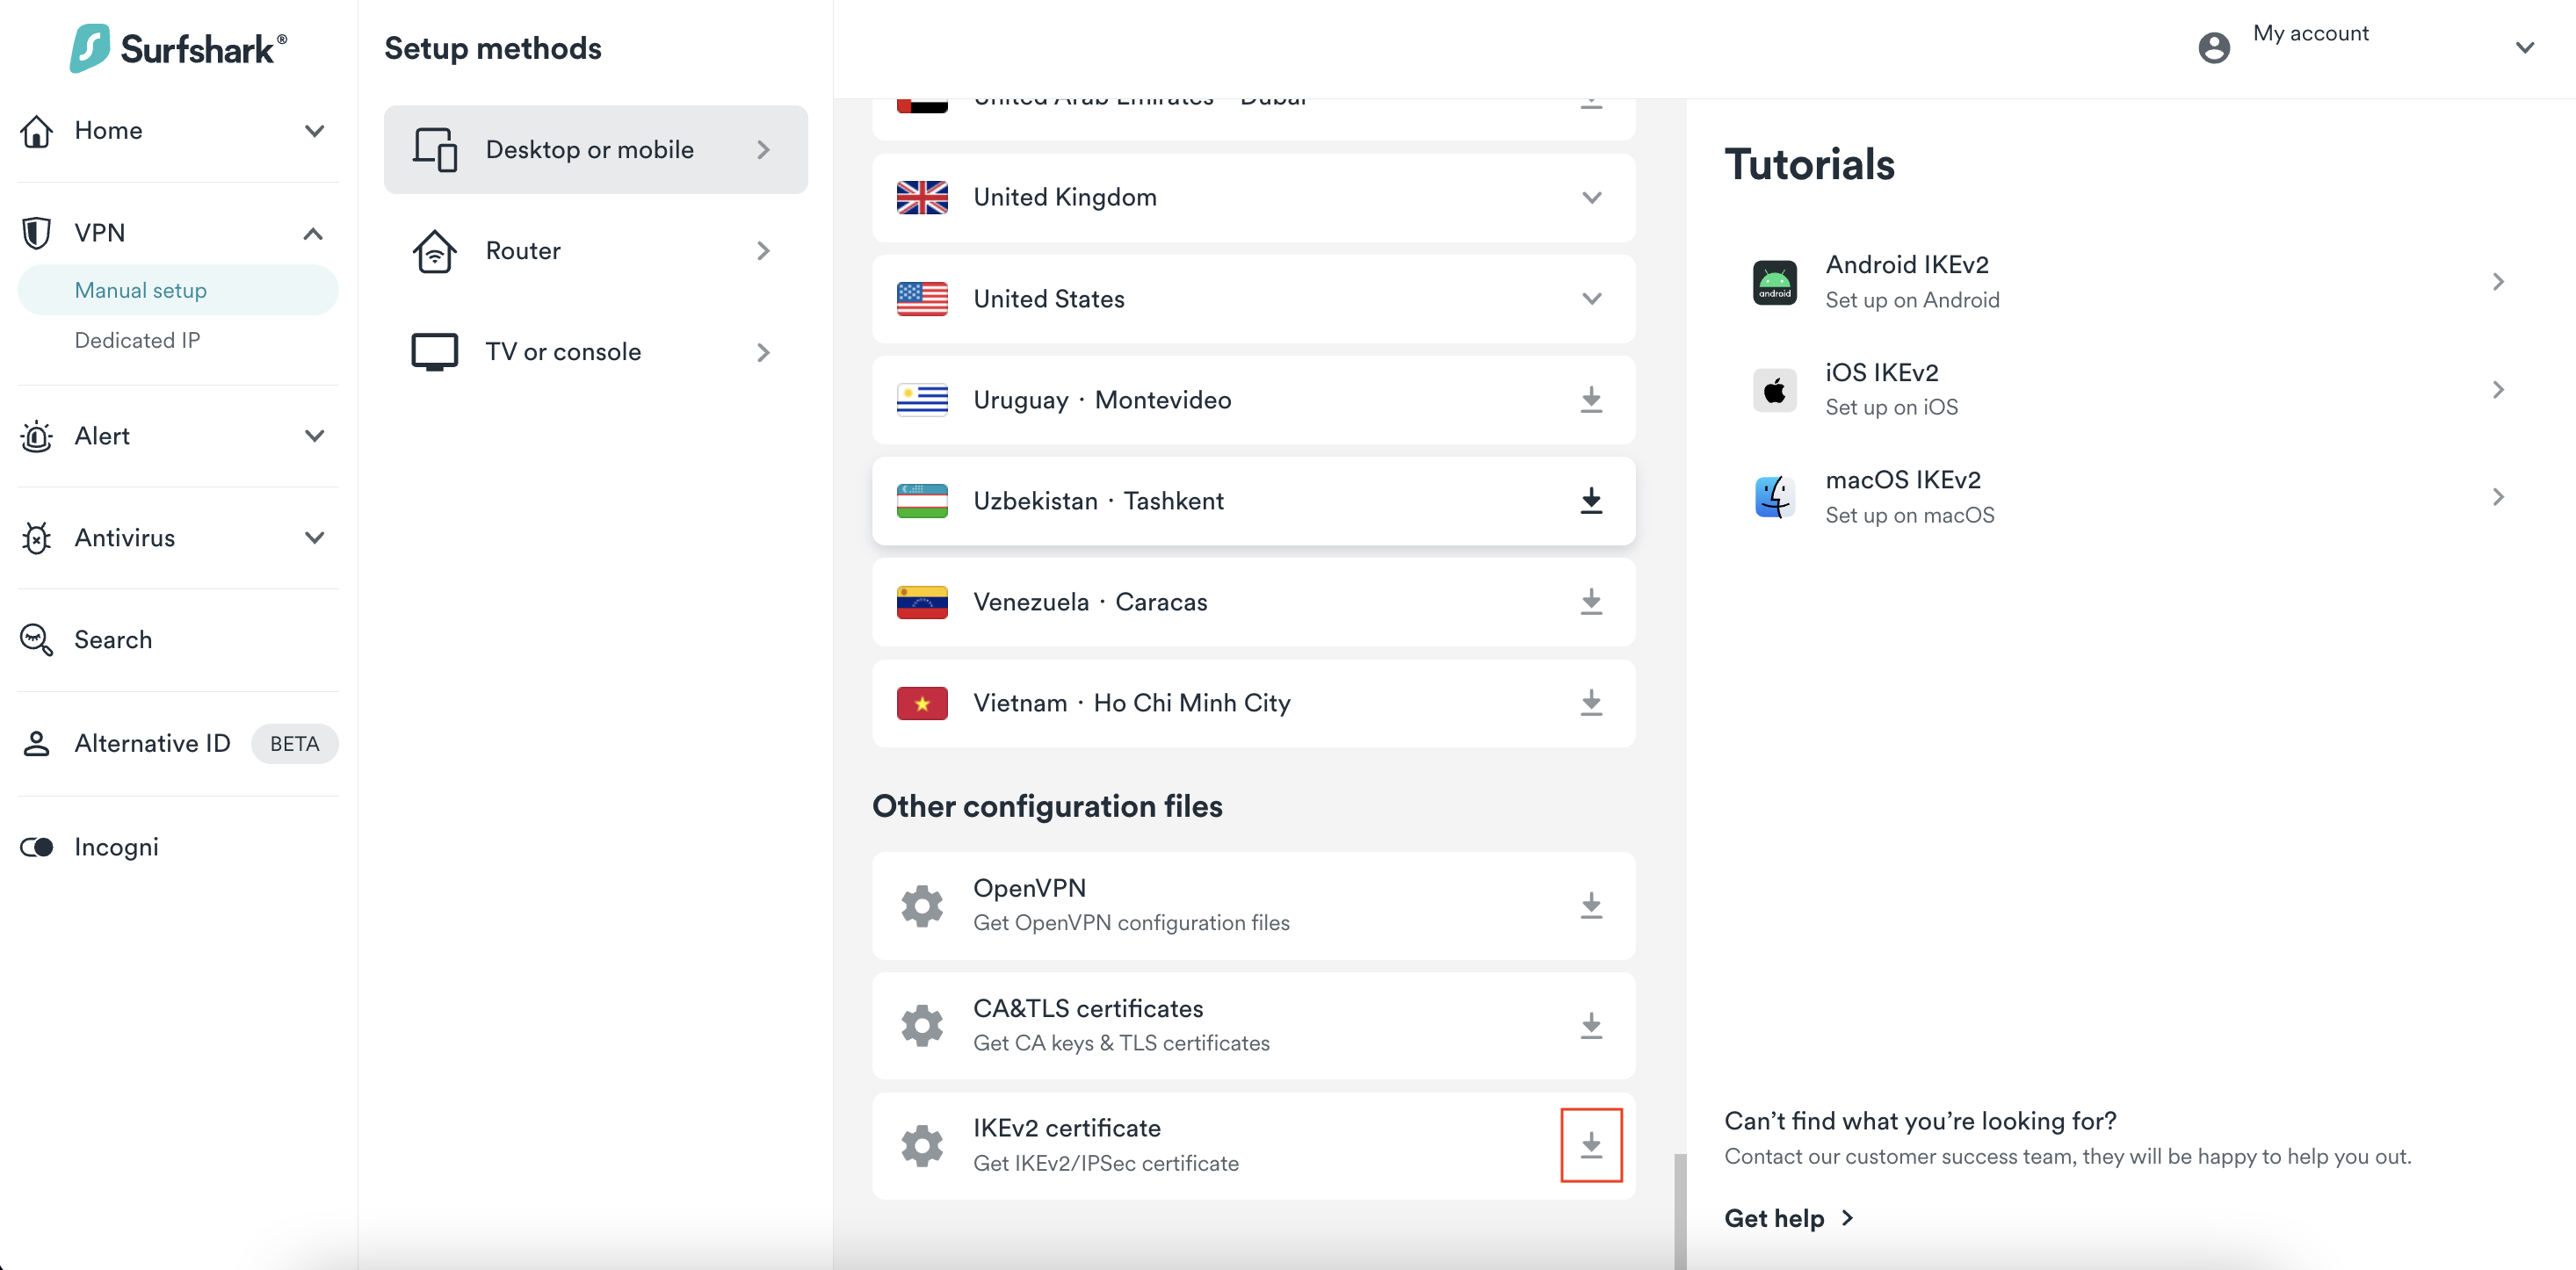Select Manual setup in sidebar

[178, 290]
